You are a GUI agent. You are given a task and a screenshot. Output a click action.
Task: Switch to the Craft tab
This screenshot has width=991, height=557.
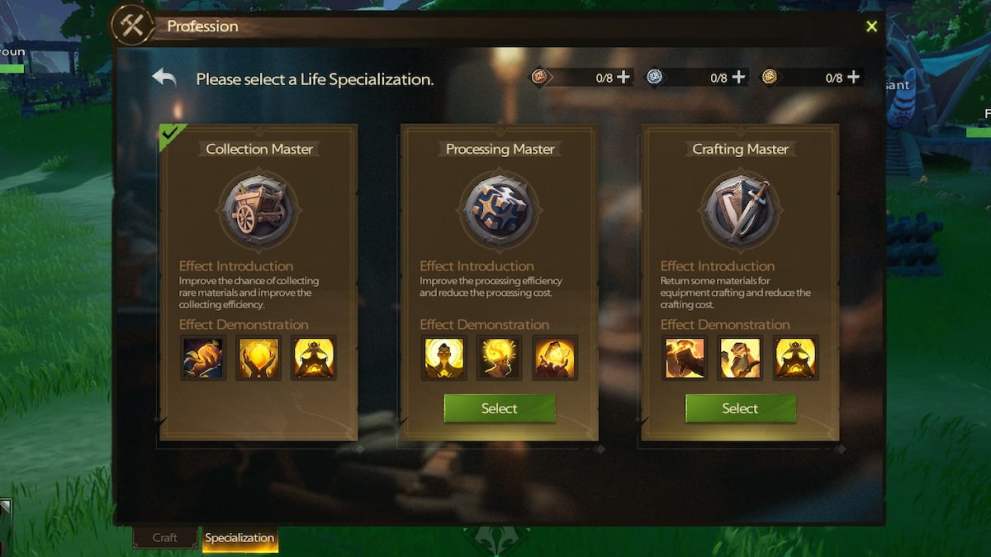tap(164, 537)
